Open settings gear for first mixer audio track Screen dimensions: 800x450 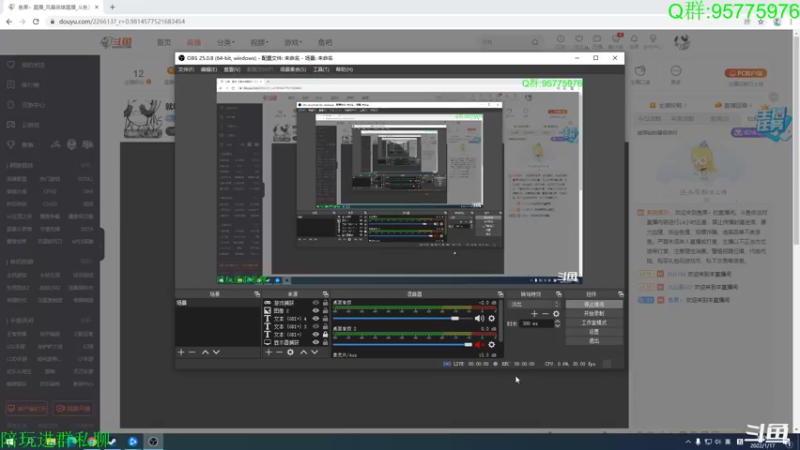[x=491, y=318]
